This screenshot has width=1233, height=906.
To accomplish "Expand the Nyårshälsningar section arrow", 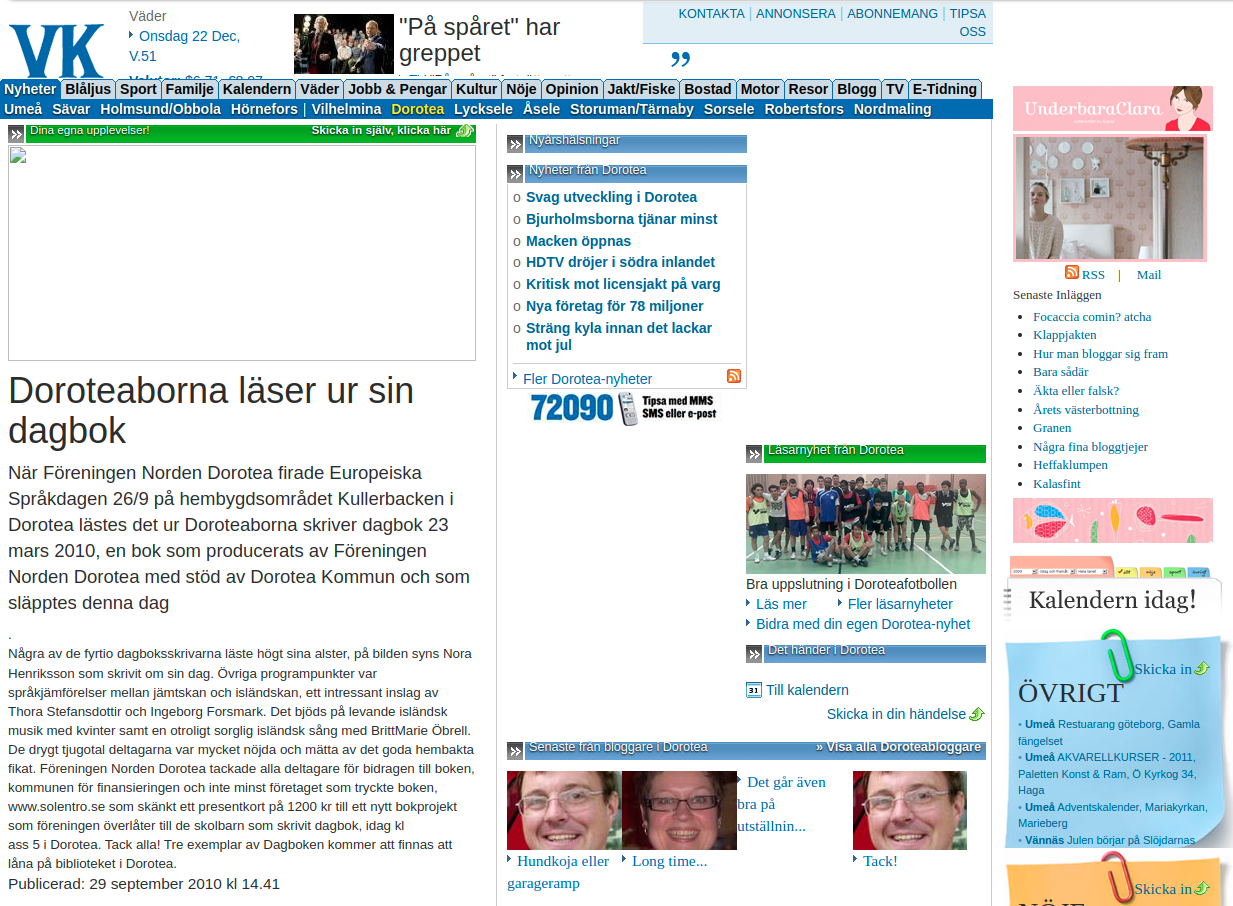I will point(515,143).
